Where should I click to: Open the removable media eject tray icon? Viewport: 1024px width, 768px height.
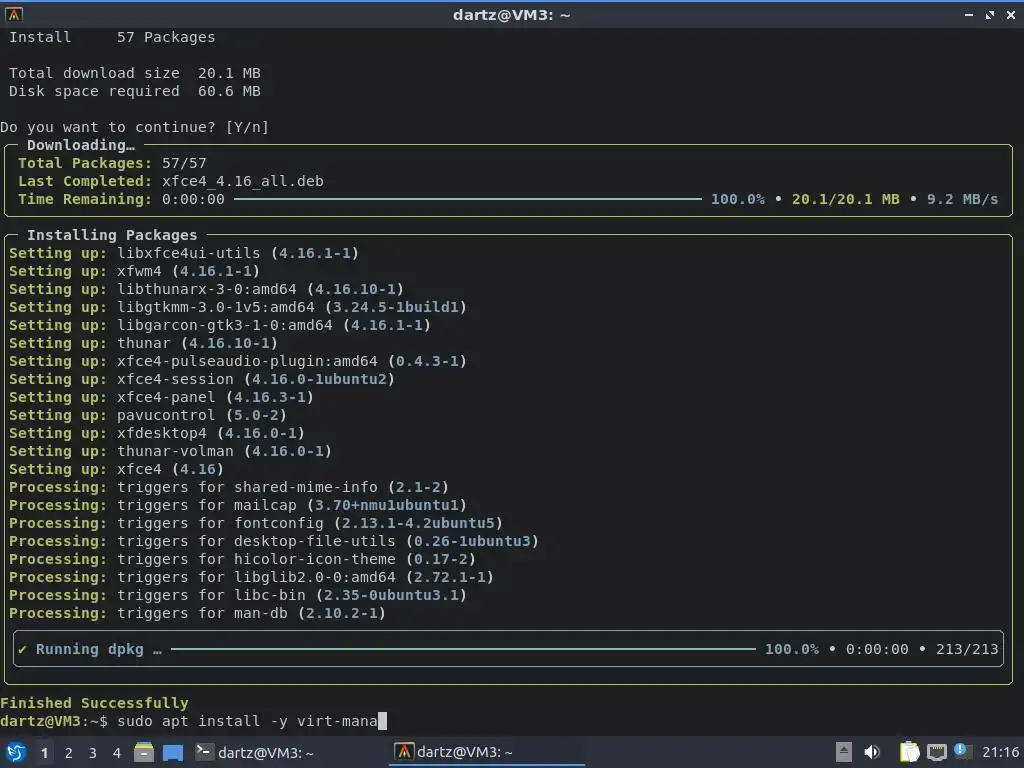pos(844,752)
